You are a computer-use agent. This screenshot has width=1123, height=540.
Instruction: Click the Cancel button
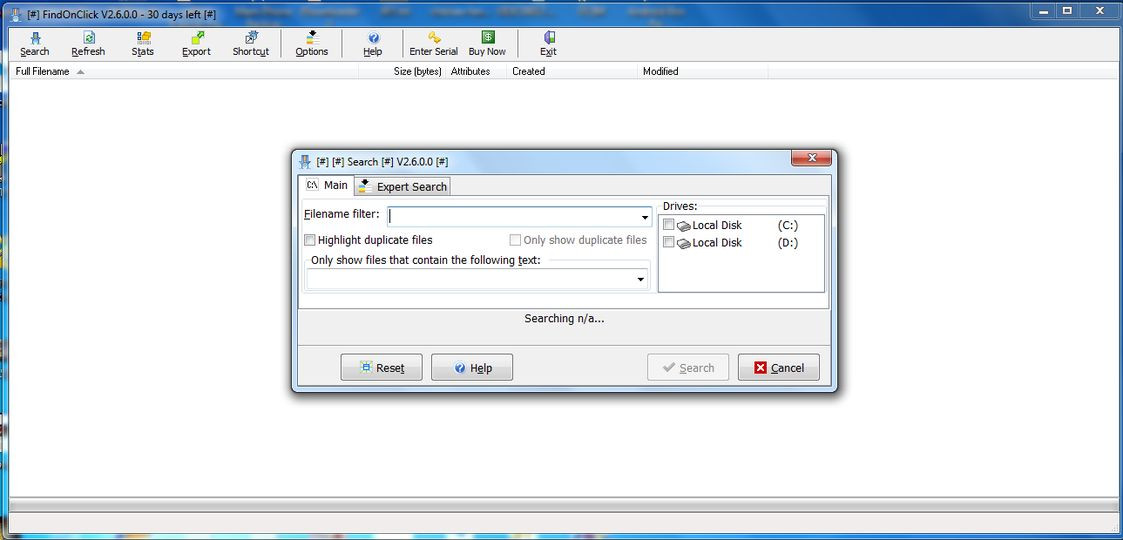779,367
